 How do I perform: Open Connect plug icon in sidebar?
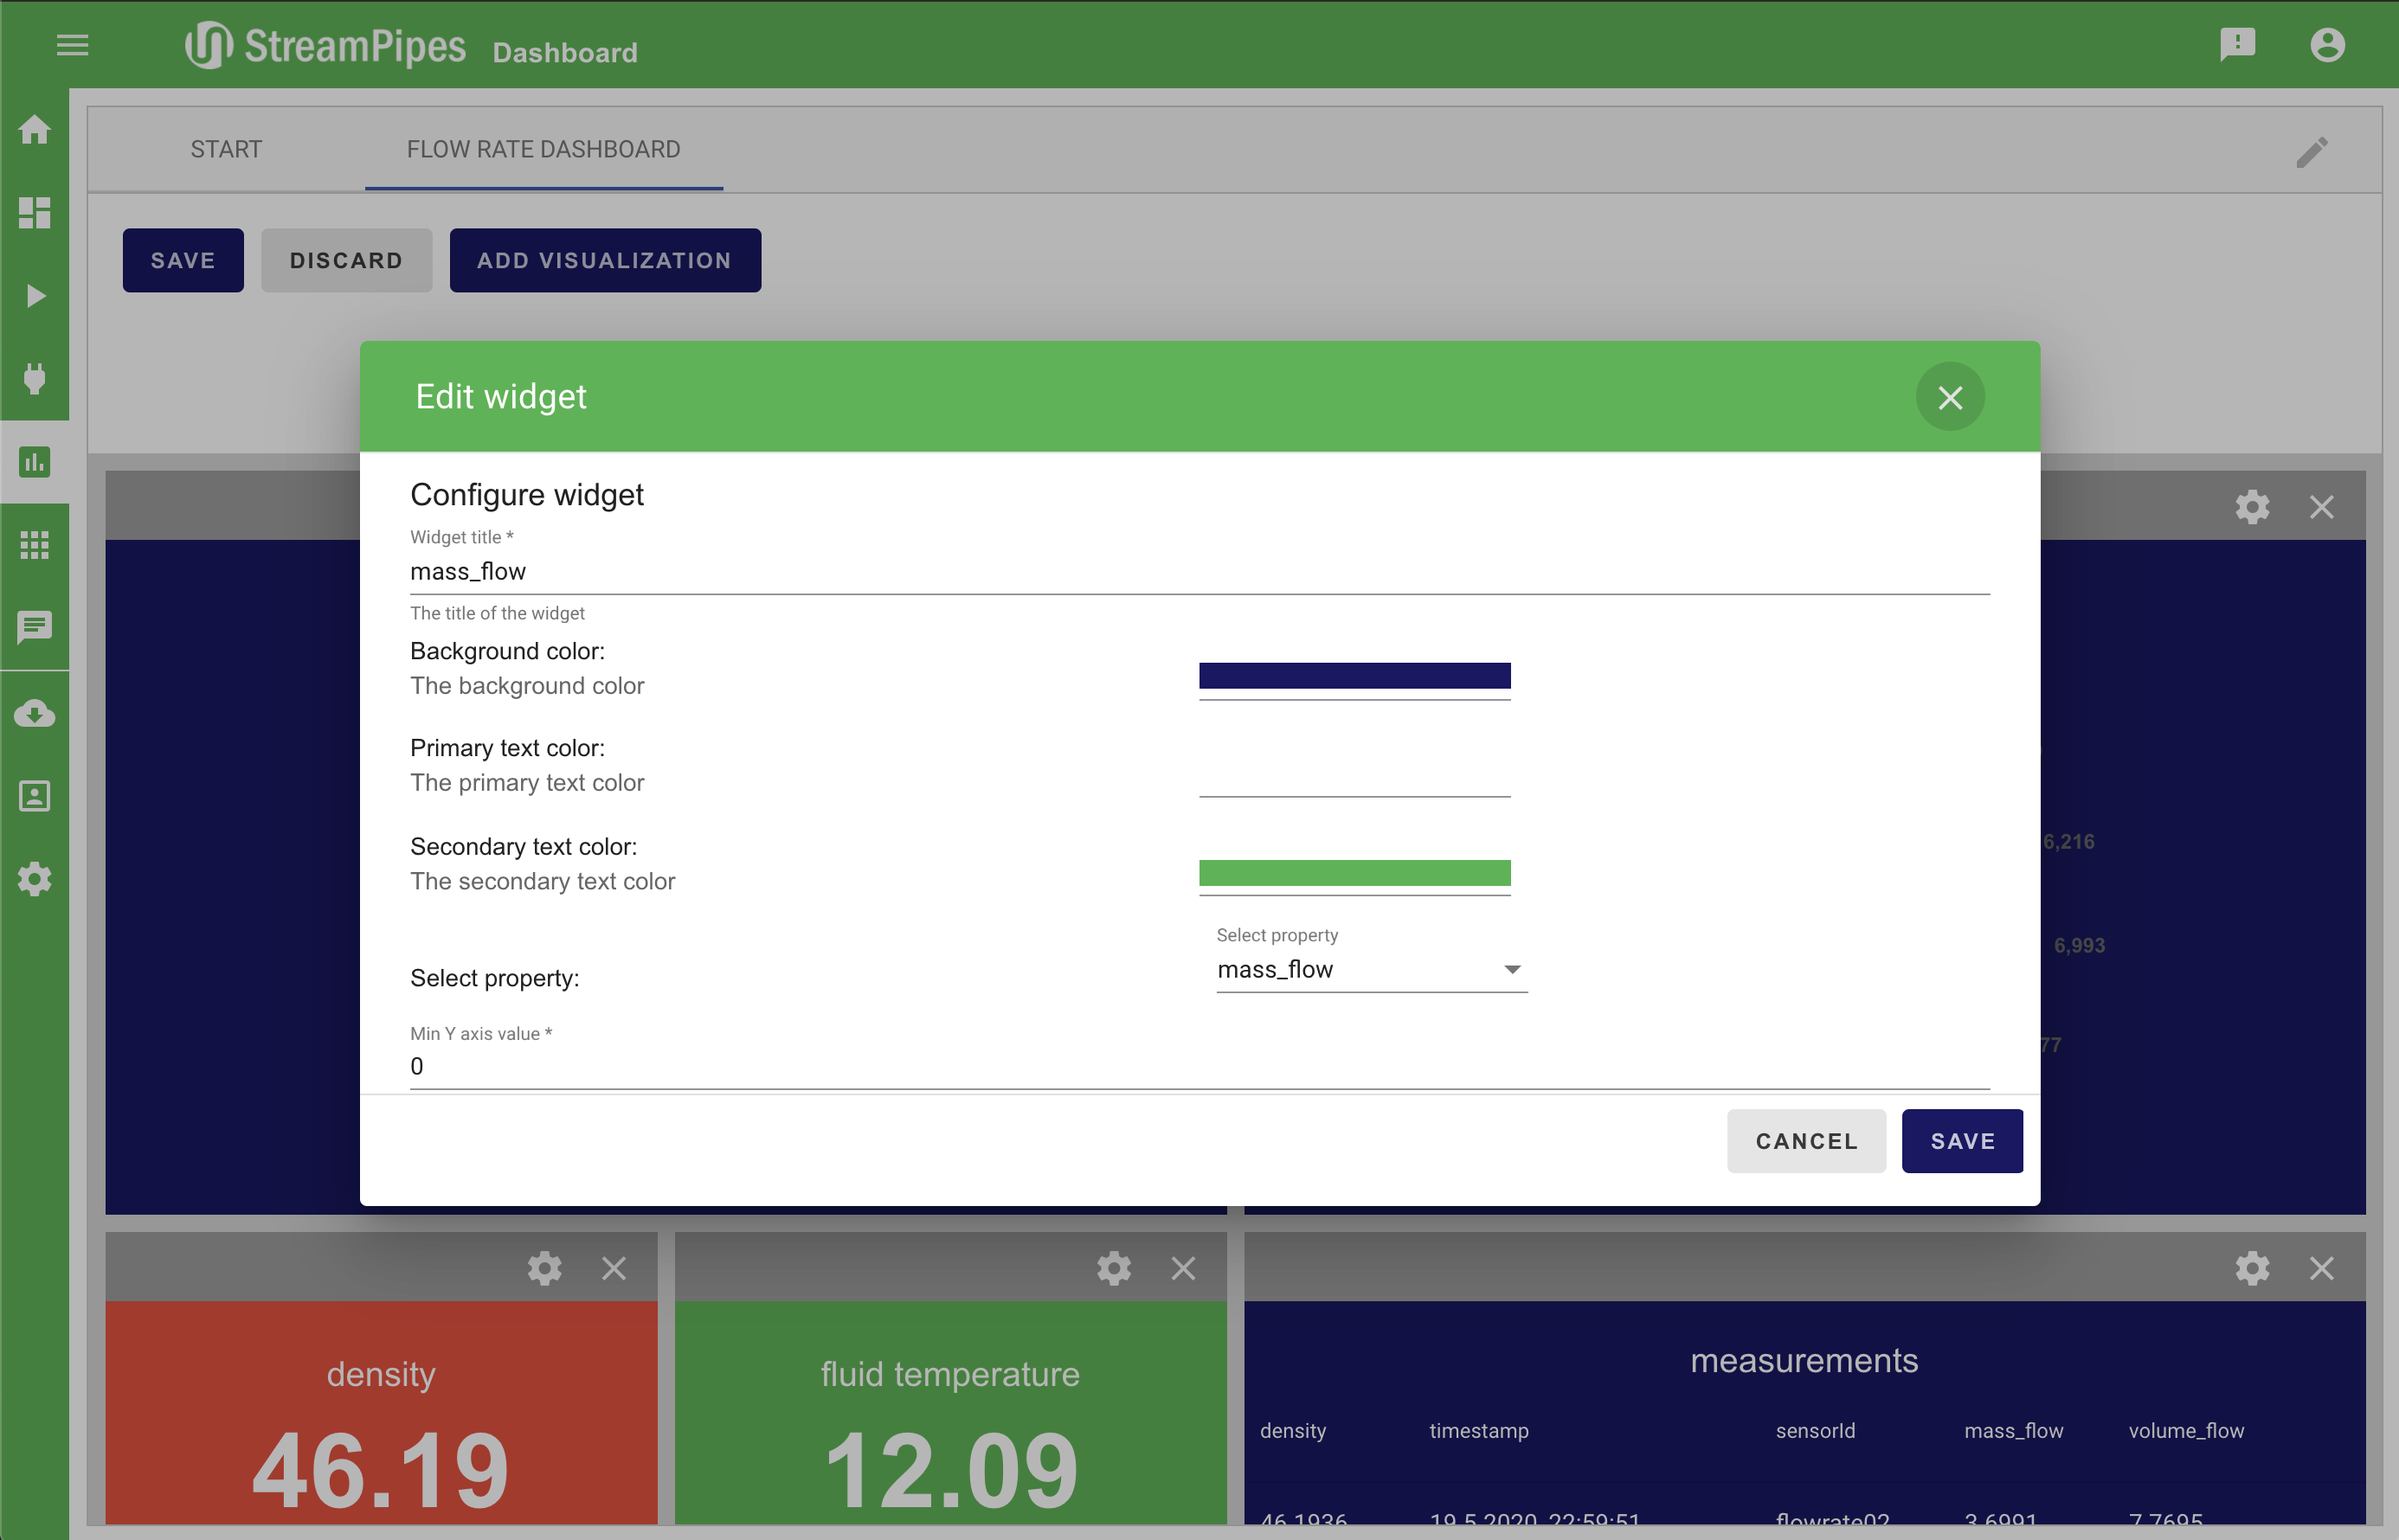(35, 379)
